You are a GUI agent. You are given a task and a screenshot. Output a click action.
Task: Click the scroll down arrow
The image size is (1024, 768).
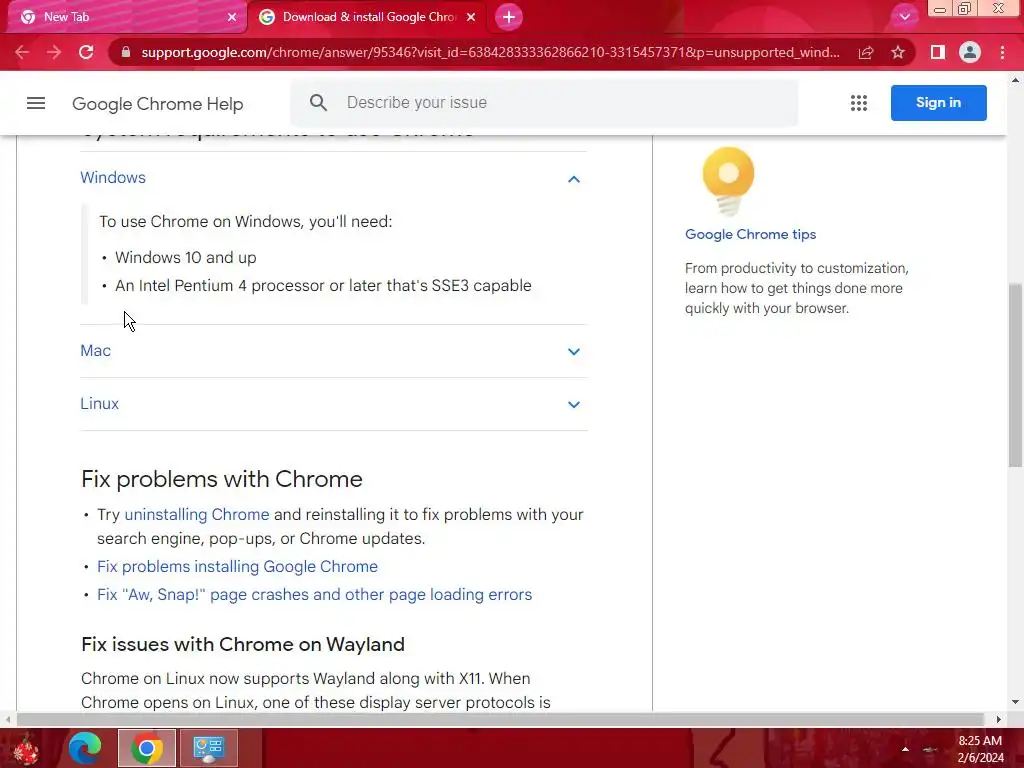(1015, 703)
